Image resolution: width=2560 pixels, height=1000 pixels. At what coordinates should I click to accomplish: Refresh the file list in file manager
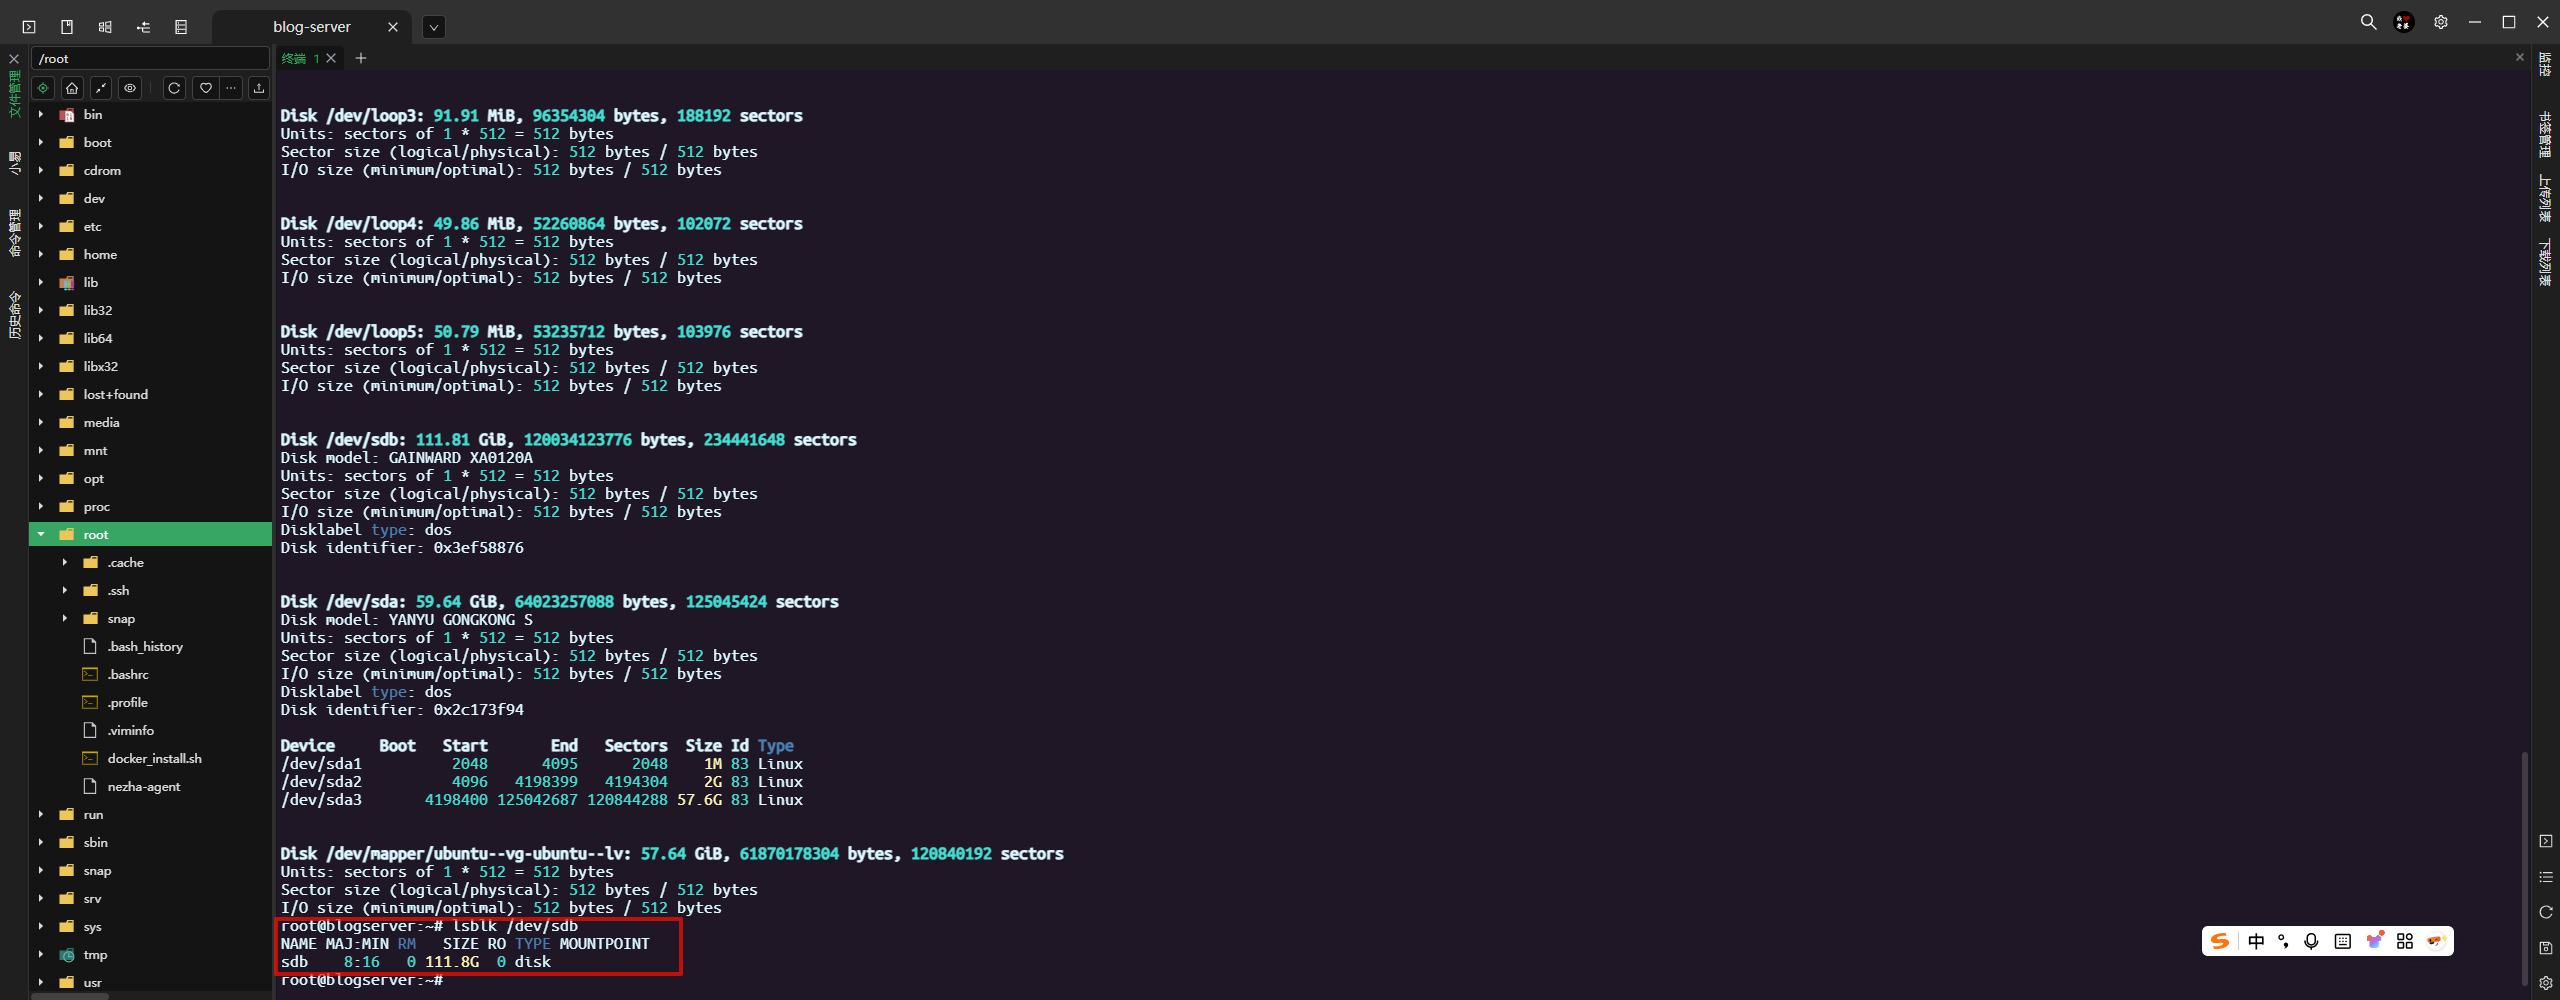[174, 88]
